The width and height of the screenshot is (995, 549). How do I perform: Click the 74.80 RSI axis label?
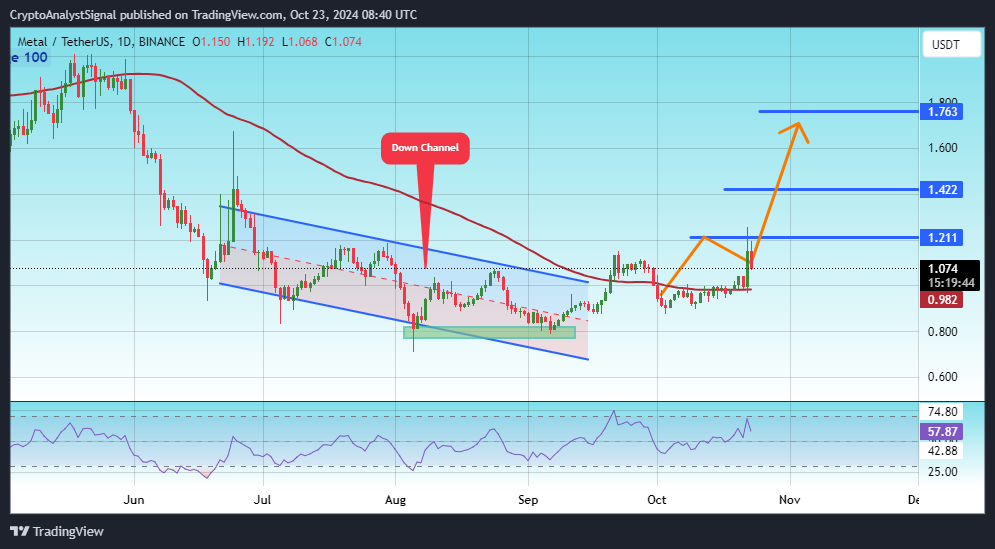pyautogui.click(x=942, y=412)
